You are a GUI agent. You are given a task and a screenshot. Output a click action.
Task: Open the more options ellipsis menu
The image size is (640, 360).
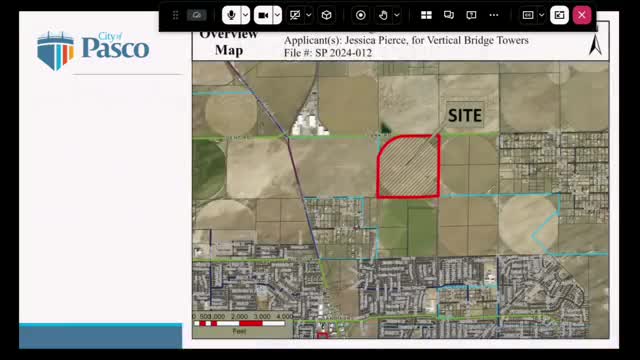pyautogui.click(x=494, y=15)
